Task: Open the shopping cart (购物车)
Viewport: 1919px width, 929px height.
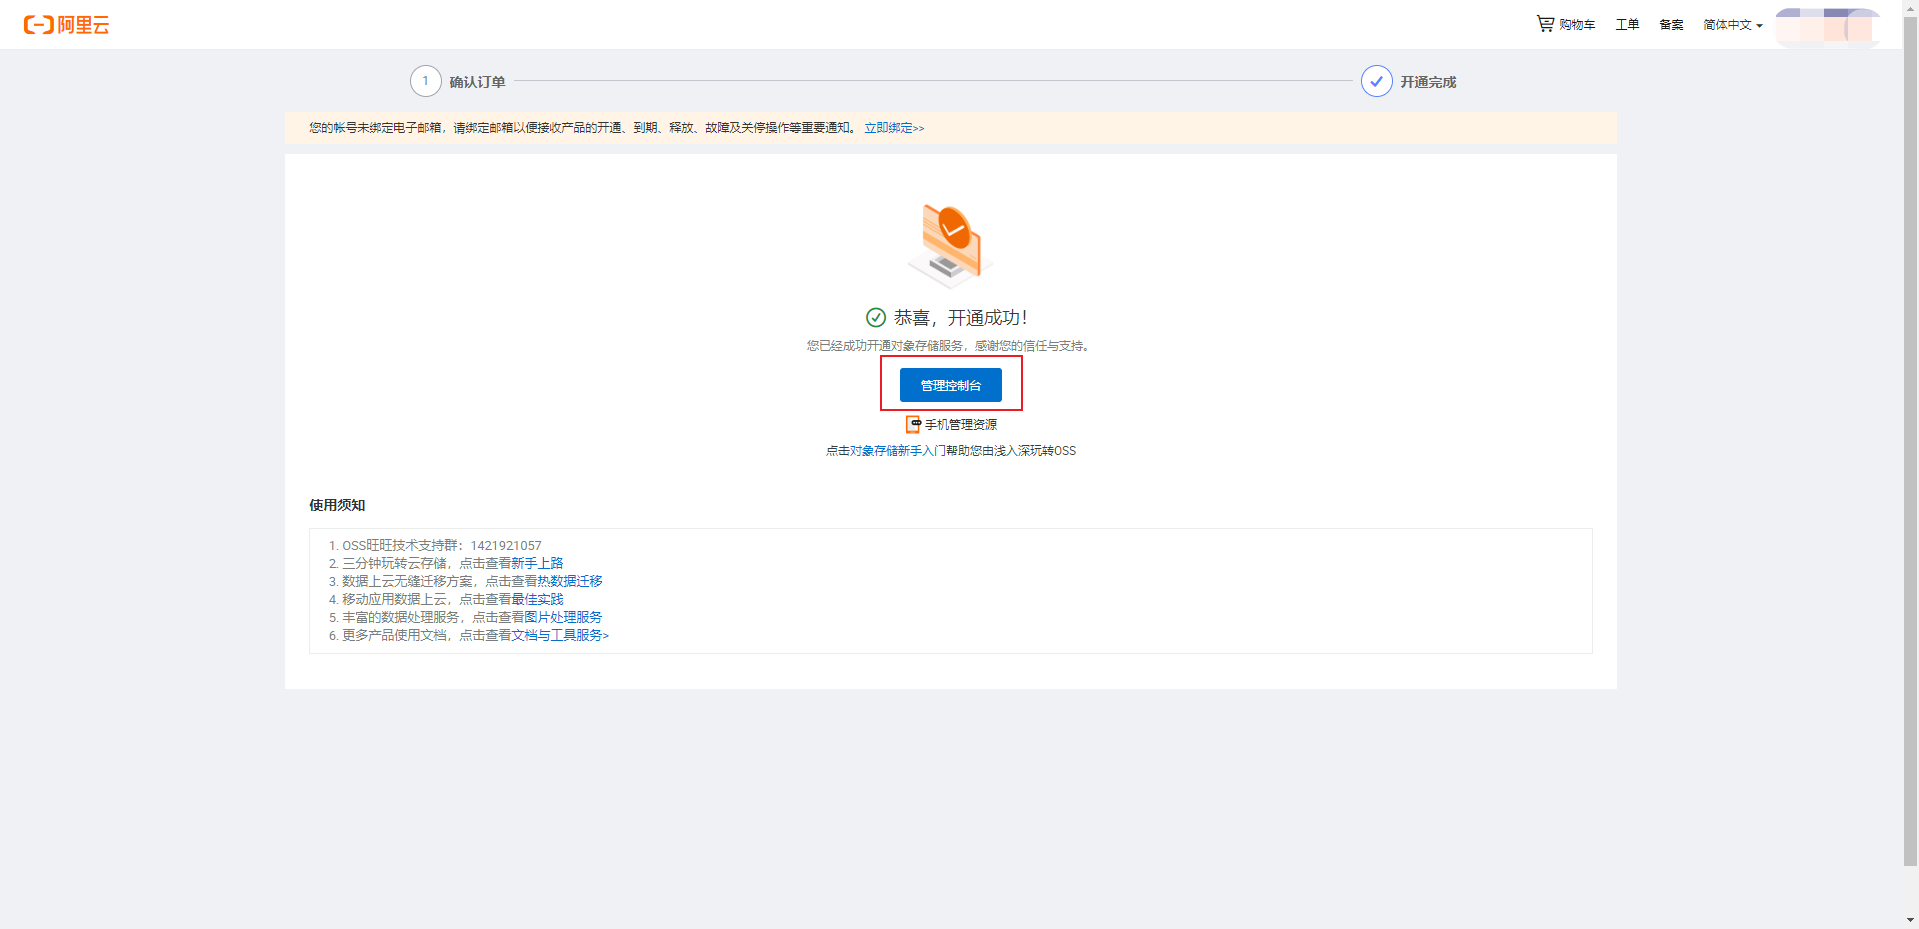Action: tap(1572, 24)
